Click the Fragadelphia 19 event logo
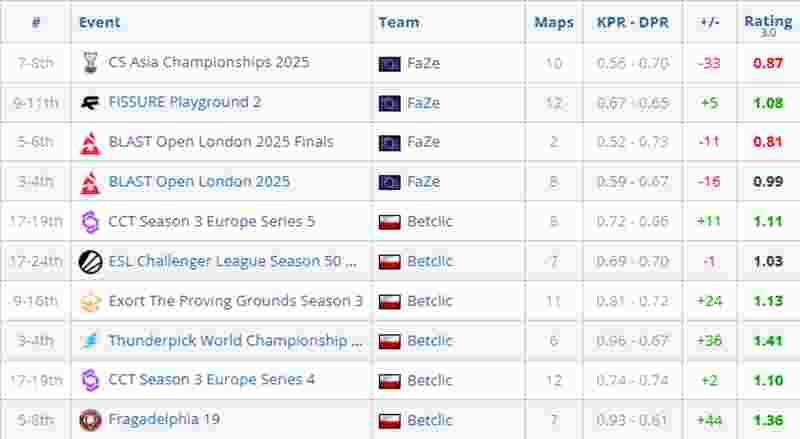The image size is (800, 439). coord(90,420)
